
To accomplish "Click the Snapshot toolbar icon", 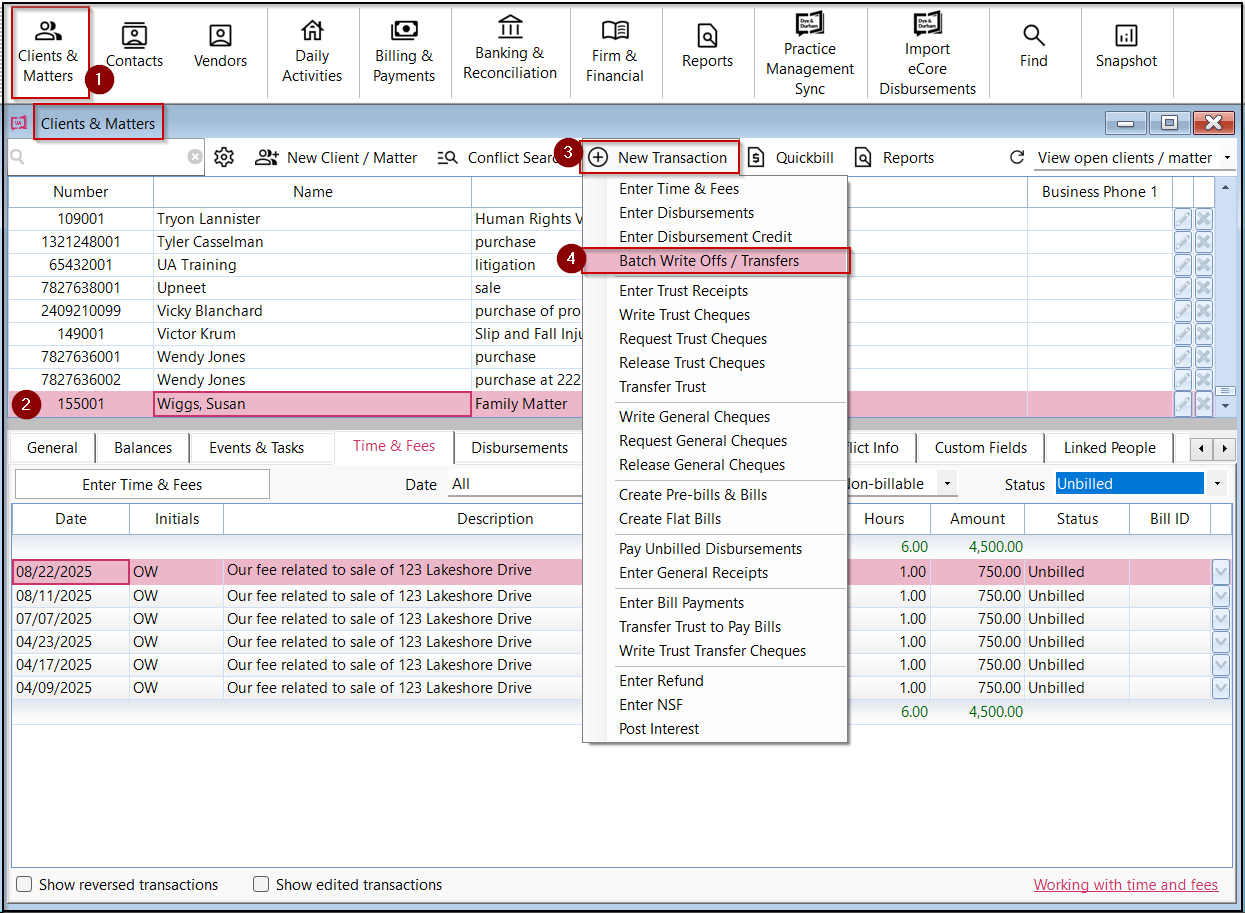I will point(1126,48).
